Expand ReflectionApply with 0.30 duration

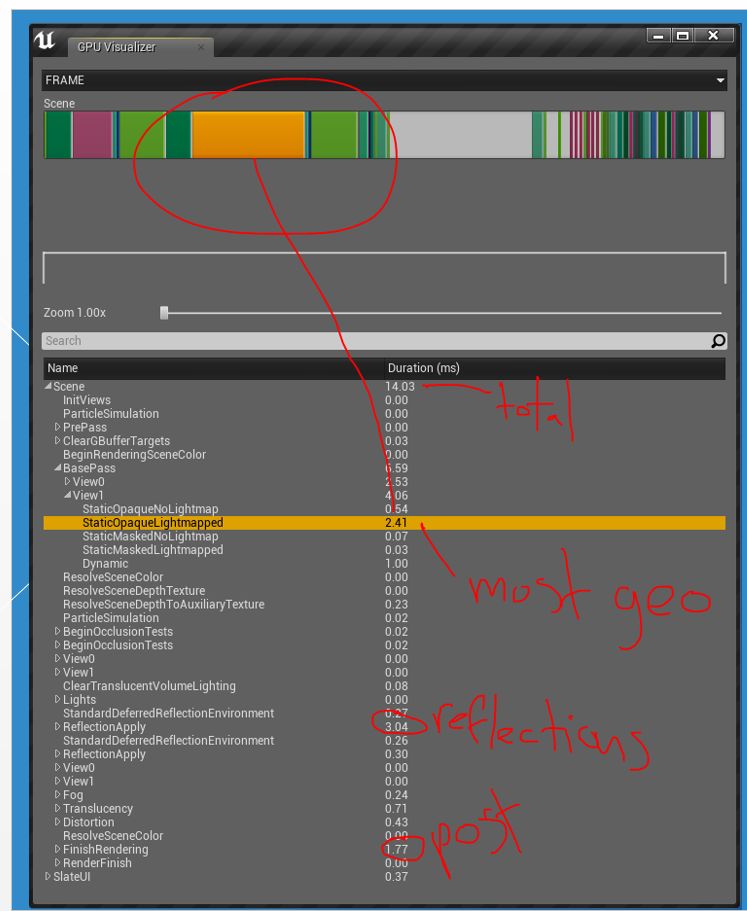pyautogui.click(x=58, y=754)
